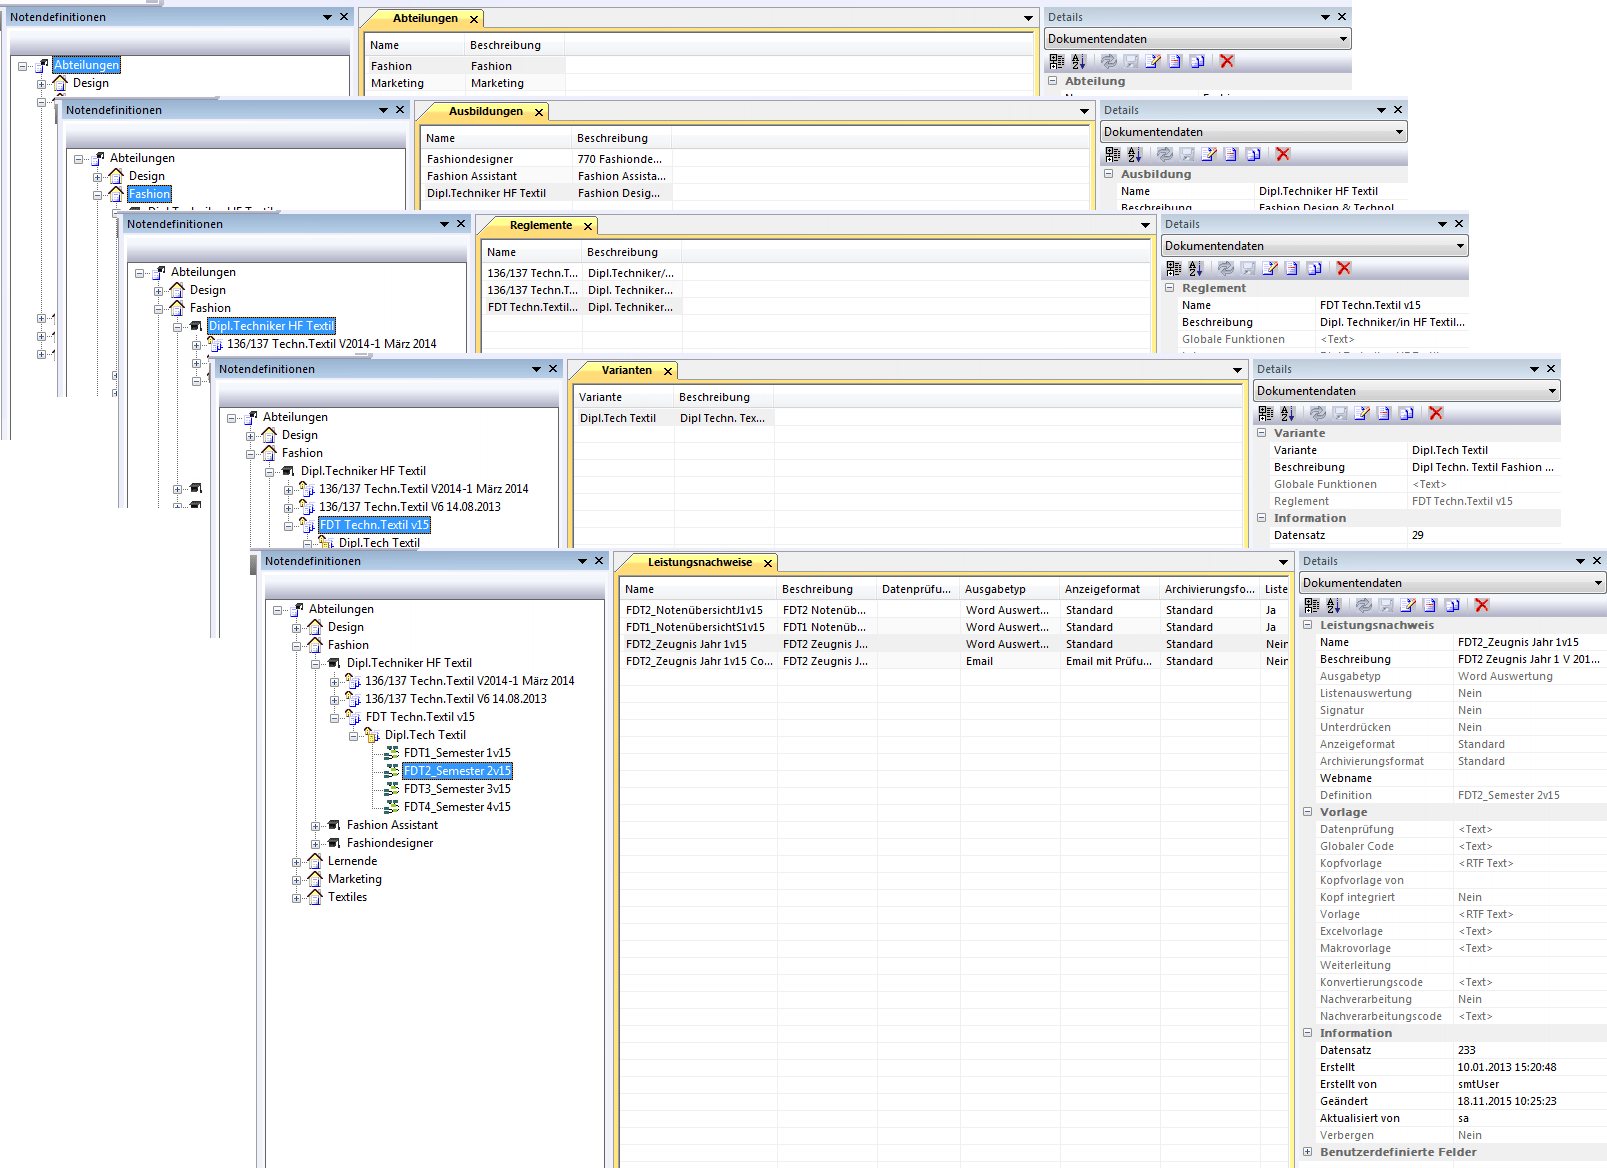
Task: Click edit document icon in Leistungsnachweis details toolbar
Action: 1408,605
